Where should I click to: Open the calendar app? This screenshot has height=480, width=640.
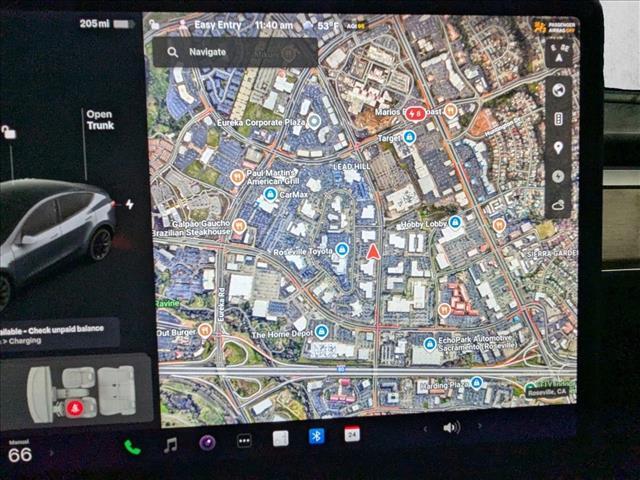[352, 434]
